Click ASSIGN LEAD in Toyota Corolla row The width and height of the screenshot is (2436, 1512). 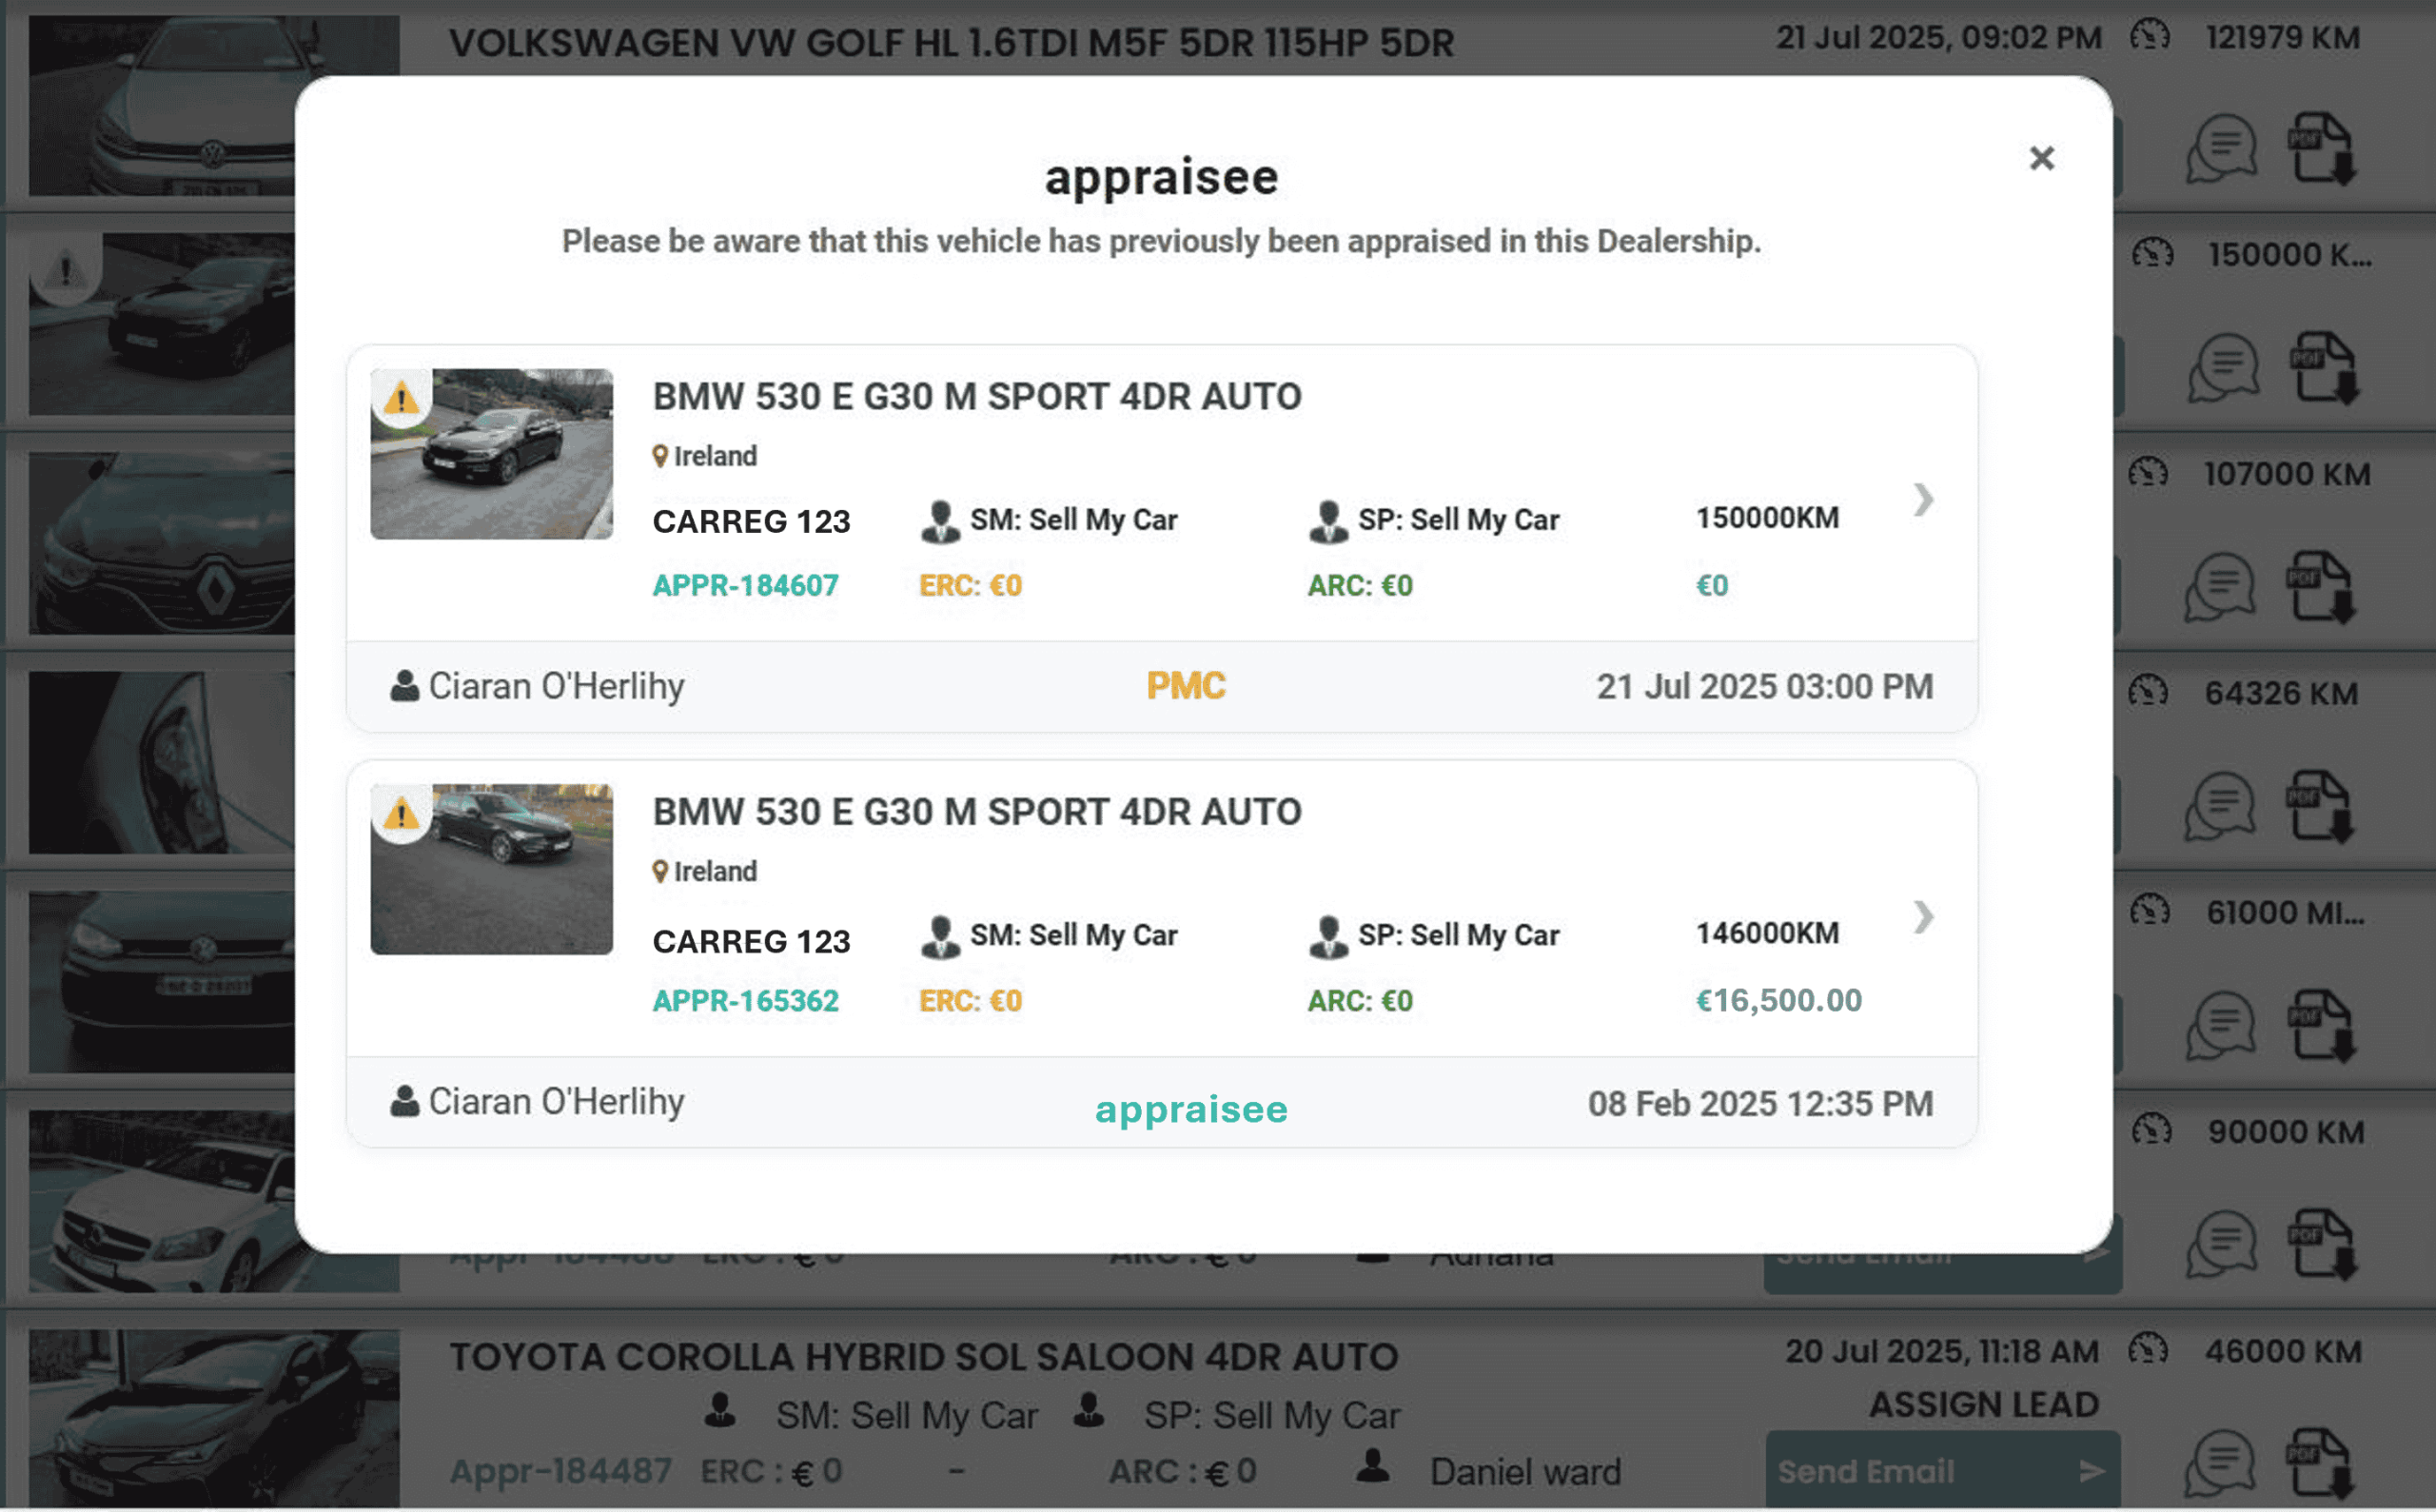tap(1984, 1405)
